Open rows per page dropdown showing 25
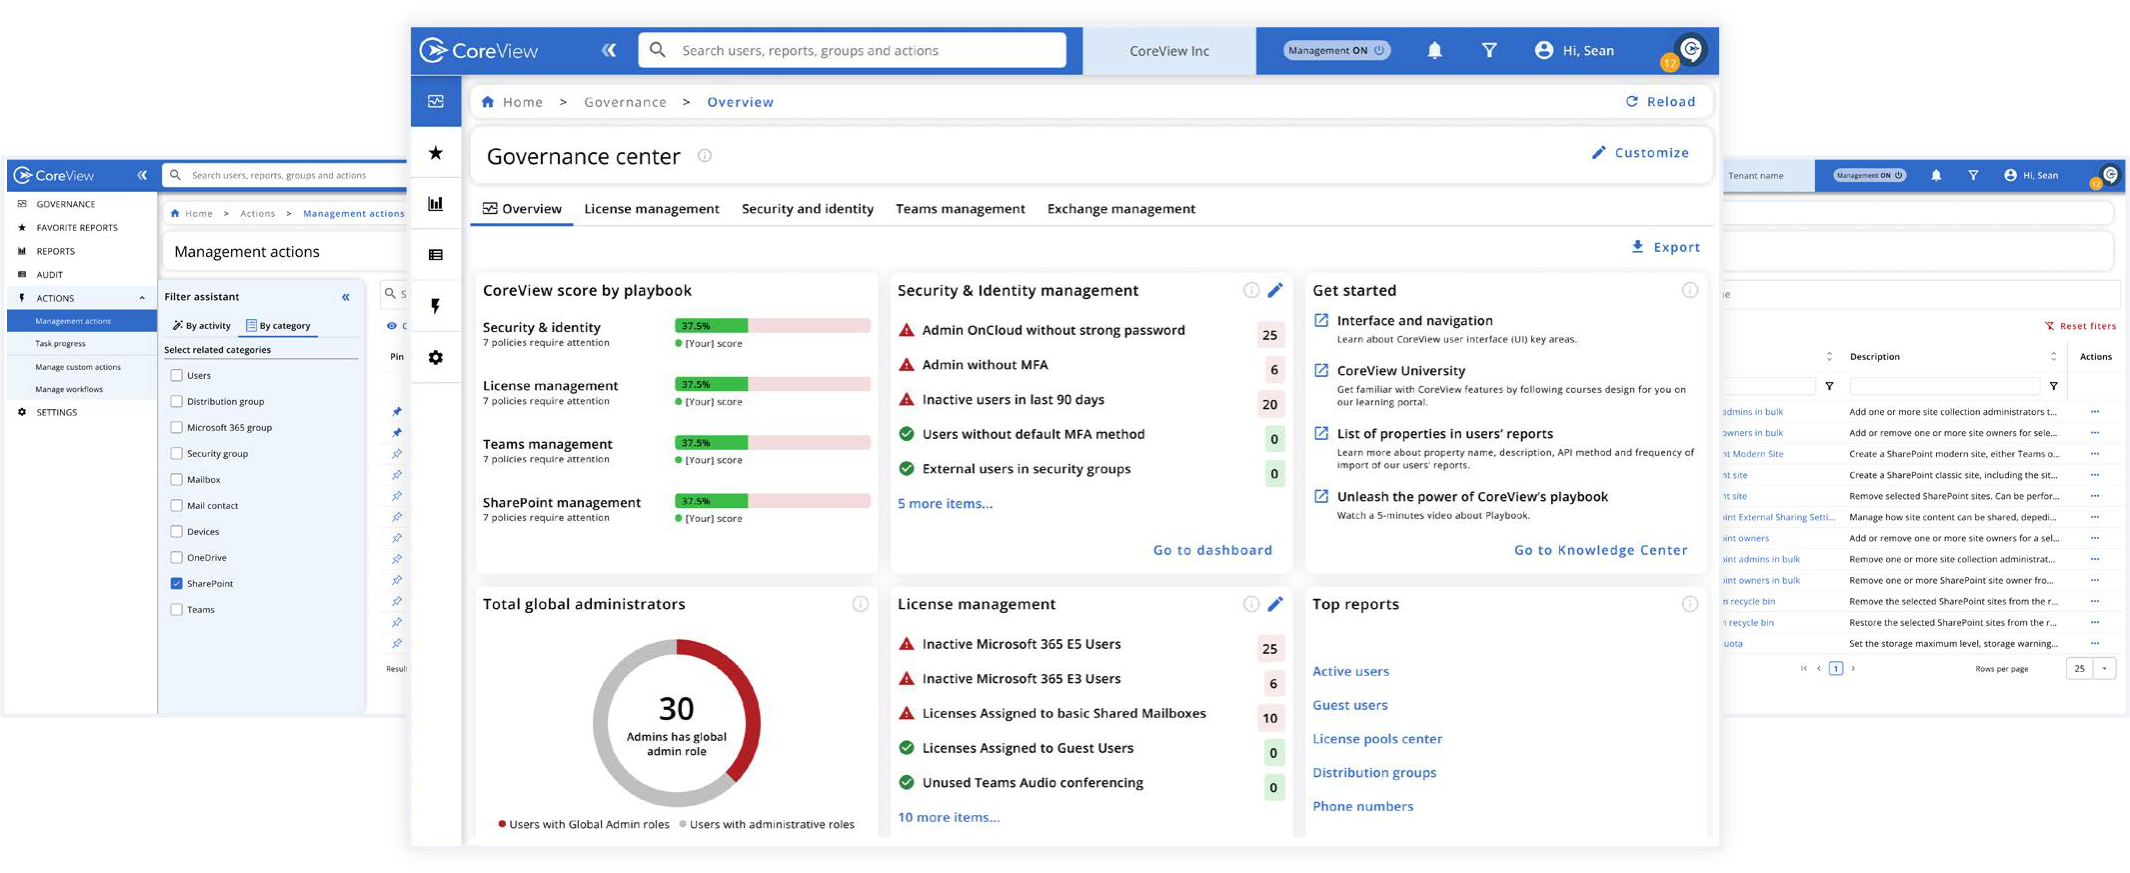Screen dimensions: 2130x873 2091,668
